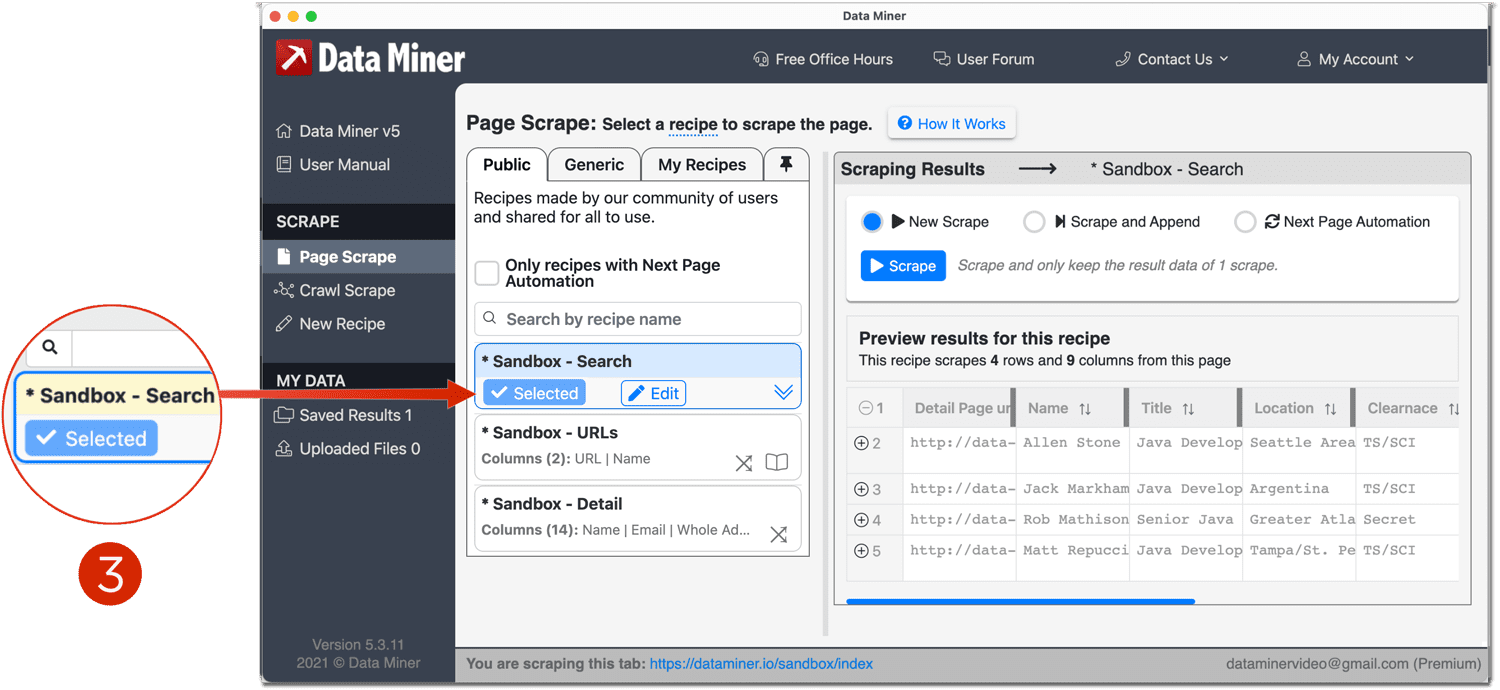Image resolution: width=1500 pixels, height=690 pixels.
Task: Select the Scrape and Append radio button
Action: (1034, 221)
